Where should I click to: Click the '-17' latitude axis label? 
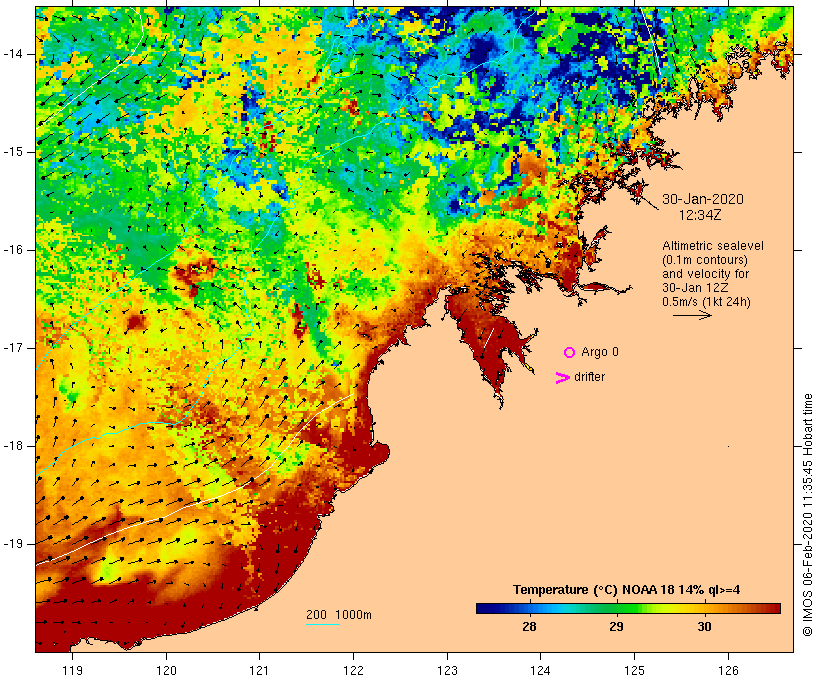[x=13, y=348]
